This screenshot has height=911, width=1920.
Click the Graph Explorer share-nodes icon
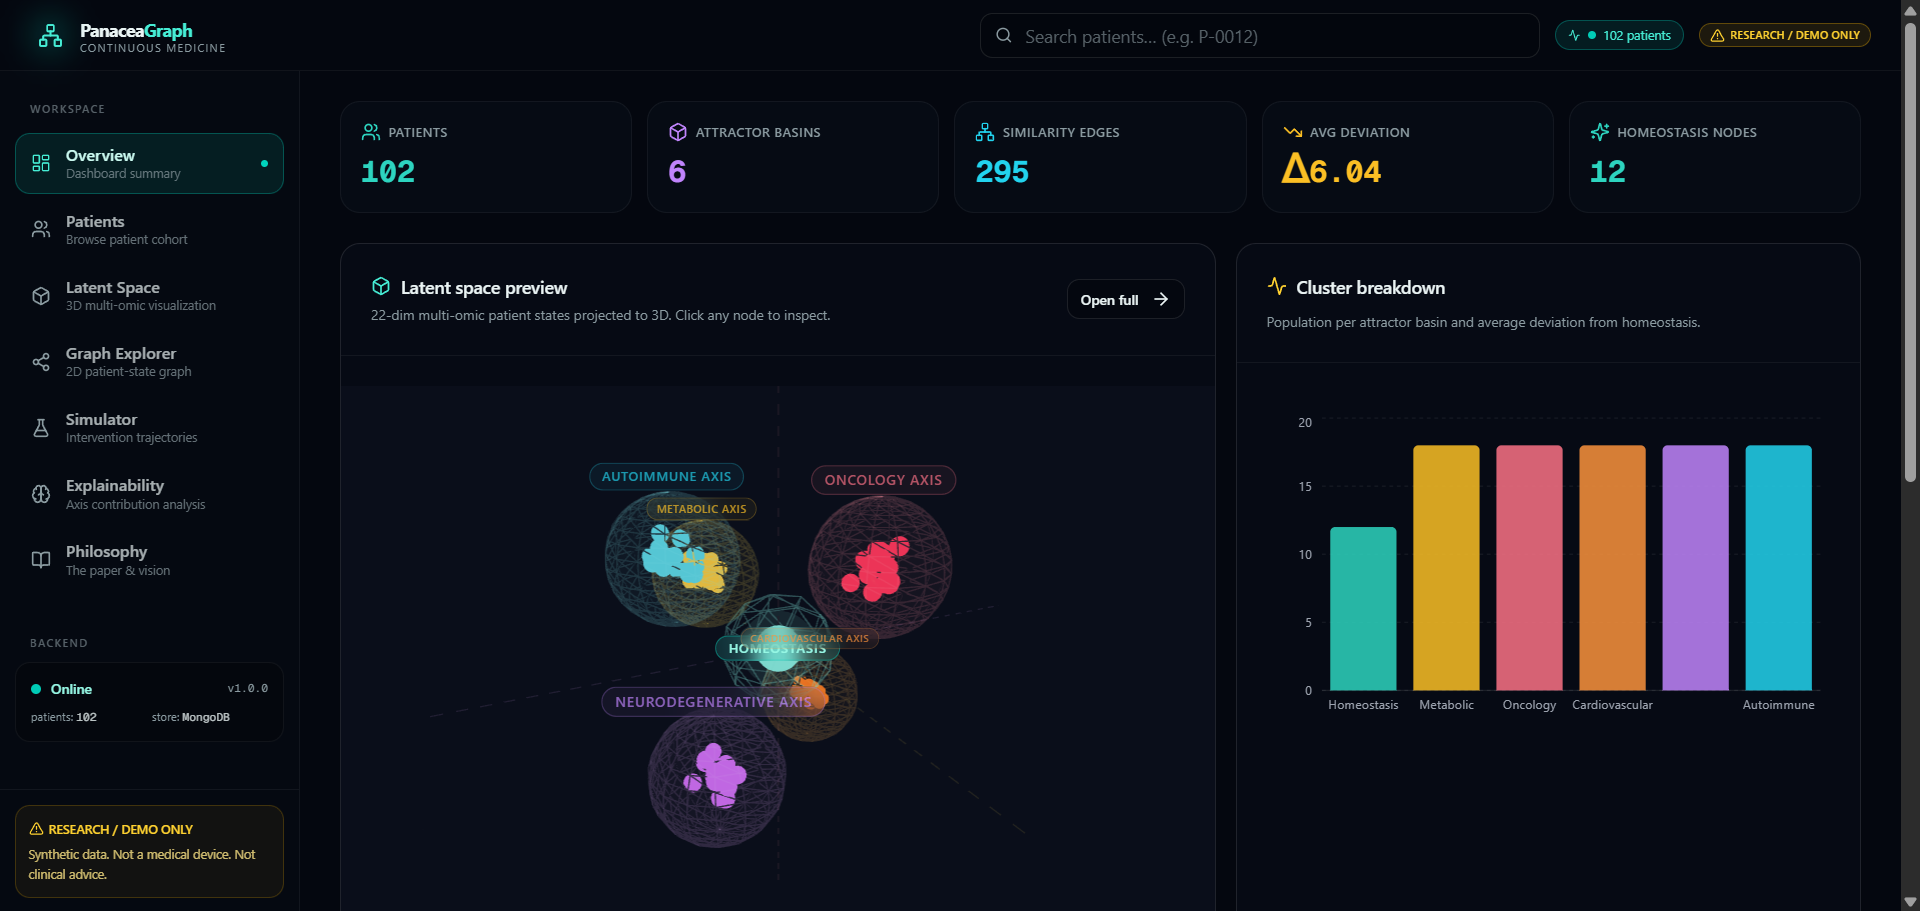(41, 362)
